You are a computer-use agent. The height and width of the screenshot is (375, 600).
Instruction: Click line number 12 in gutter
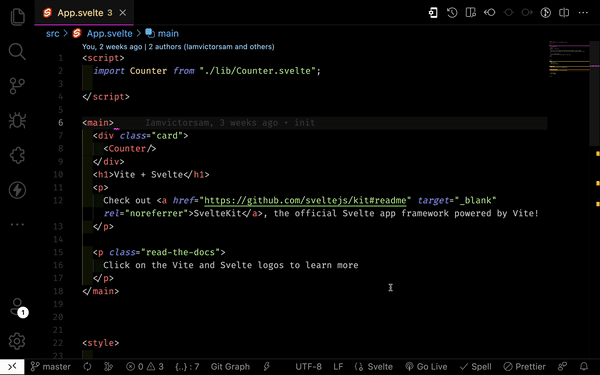pyautogui.click(x=58, y=201)
